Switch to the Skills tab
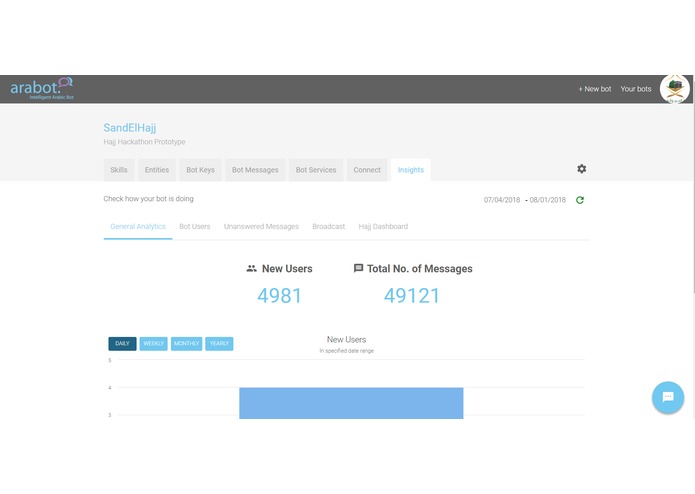This screenshot has width=695, height=494. pos(119,170)
